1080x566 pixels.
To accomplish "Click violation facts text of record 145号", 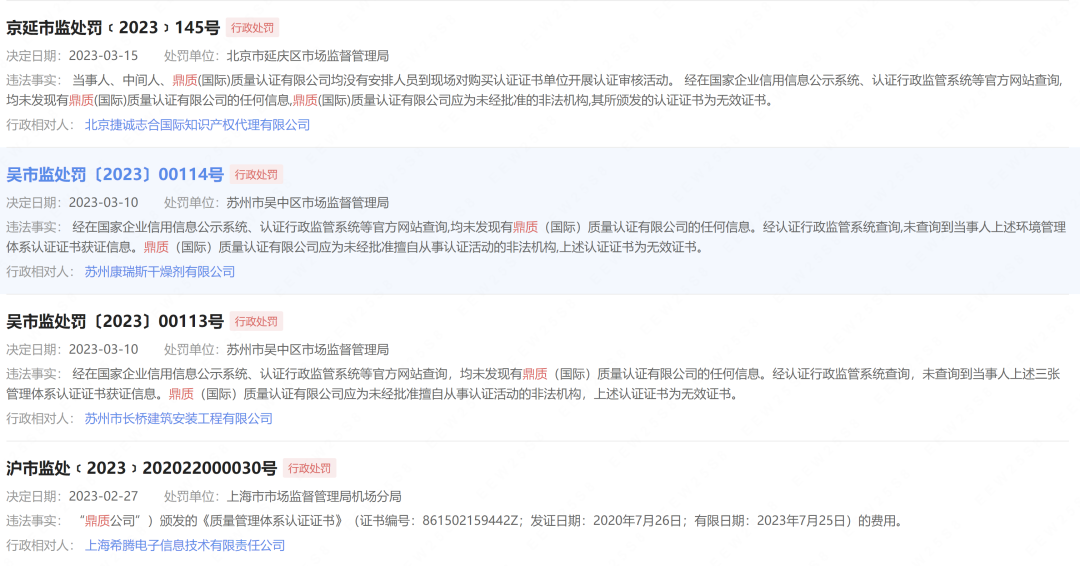I will click(x=534, y=90).
